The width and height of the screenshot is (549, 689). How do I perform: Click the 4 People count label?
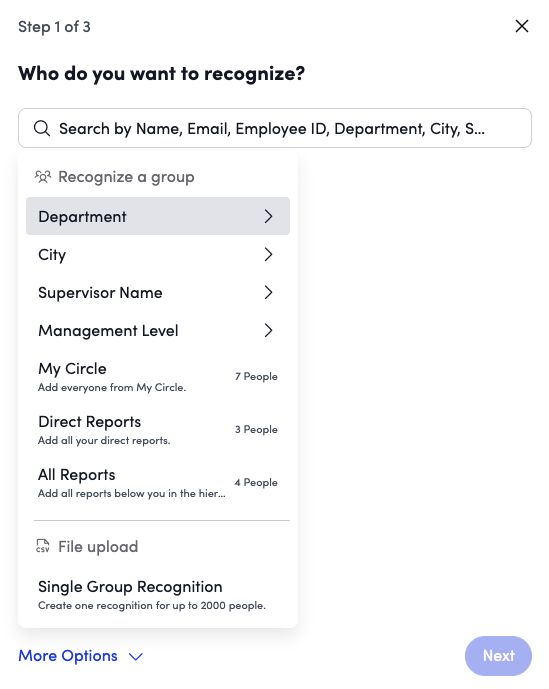pos(256,482)
